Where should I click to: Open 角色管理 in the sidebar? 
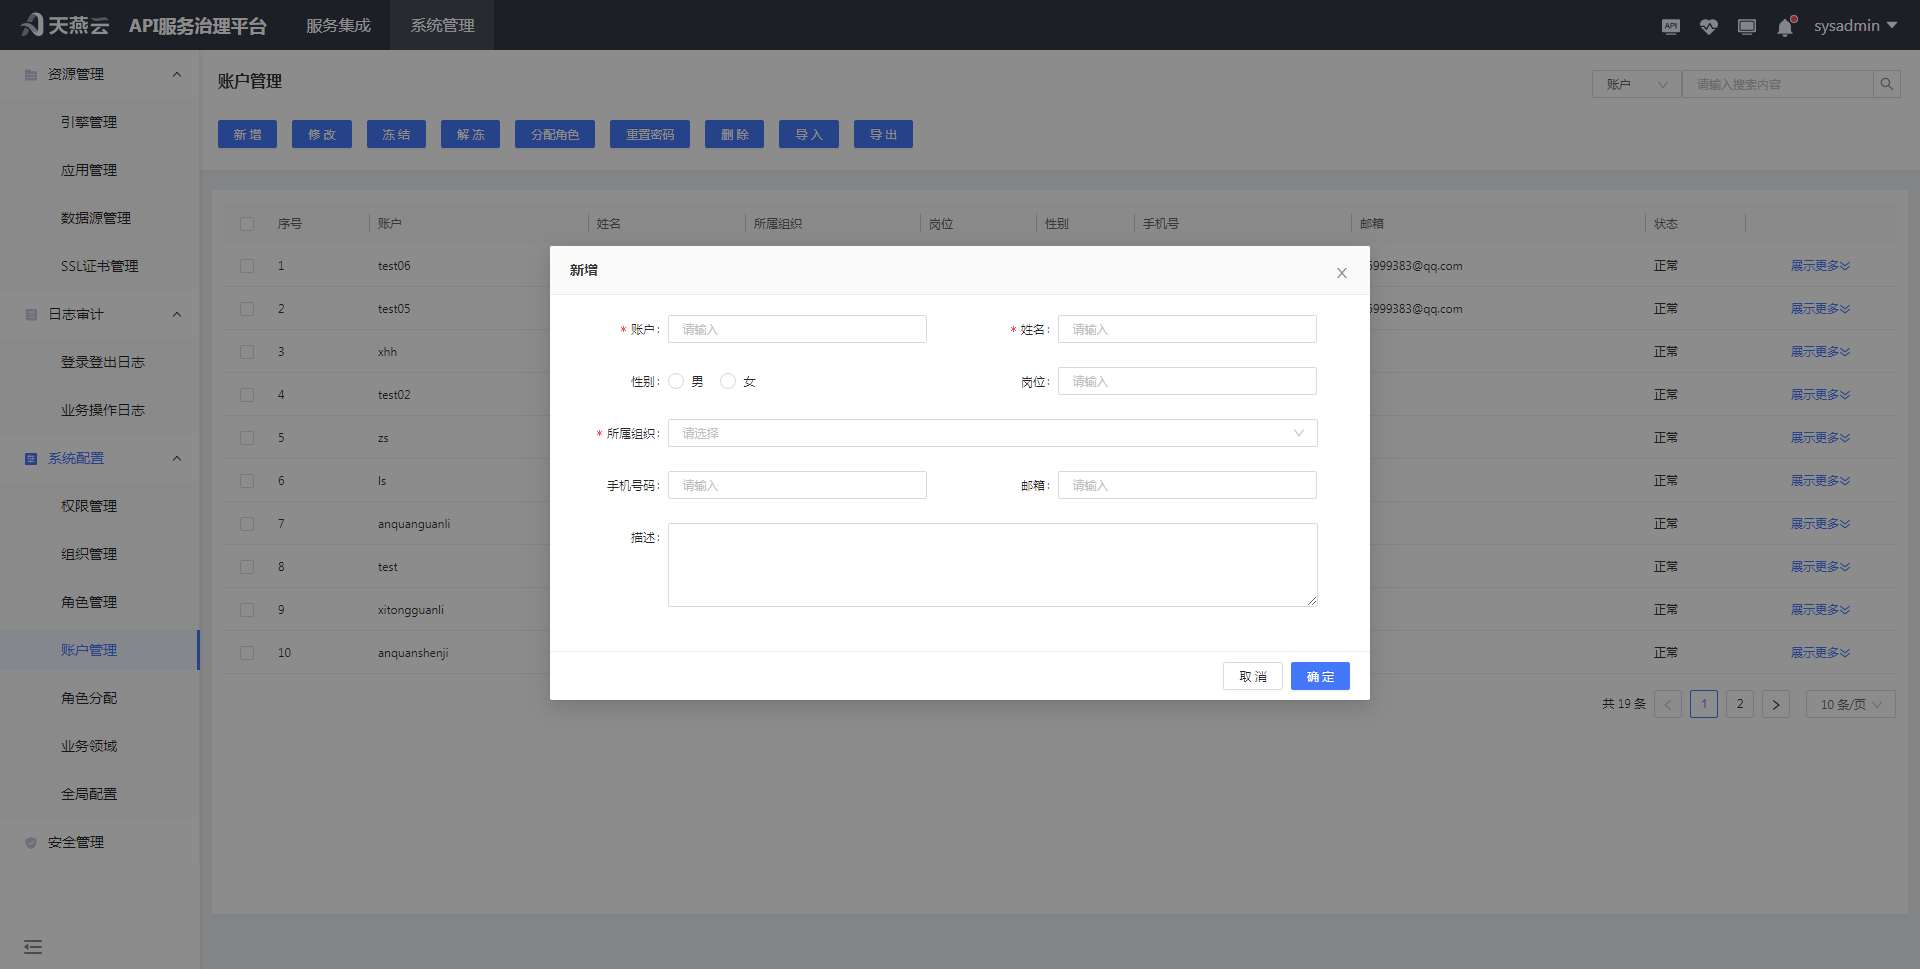(x=89, y=602)
